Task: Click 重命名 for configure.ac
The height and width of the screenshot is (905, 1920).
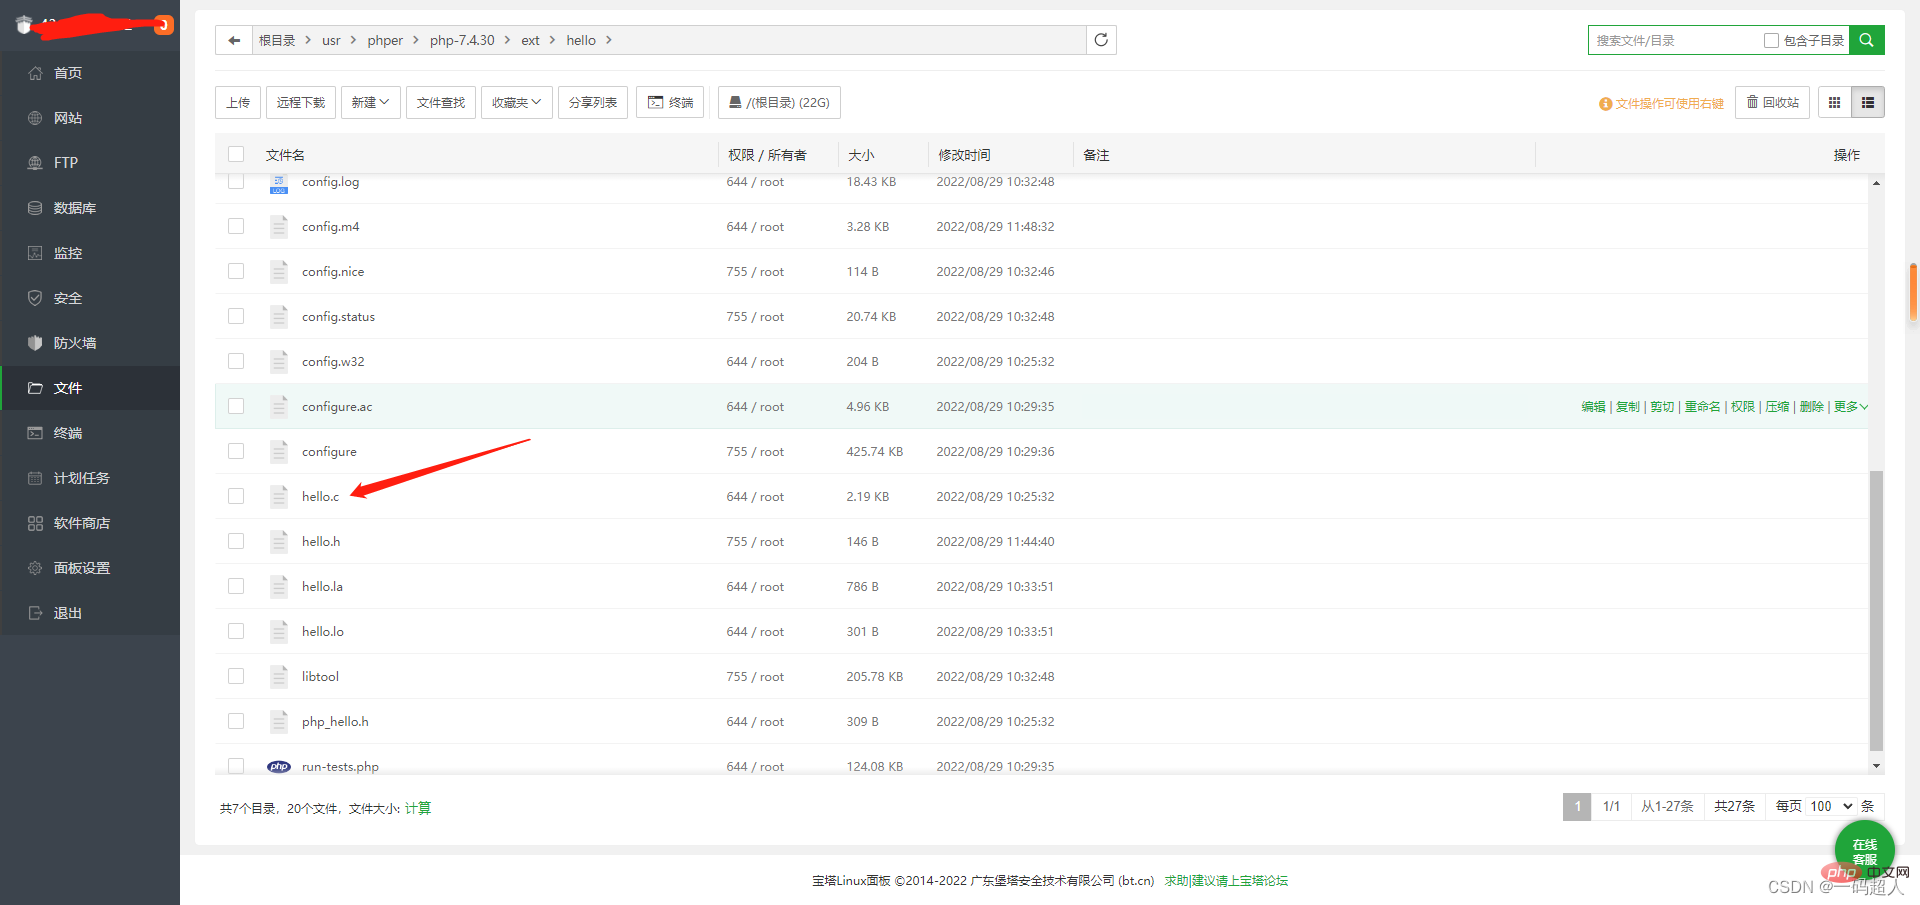Action: (x=1702, y=406)
